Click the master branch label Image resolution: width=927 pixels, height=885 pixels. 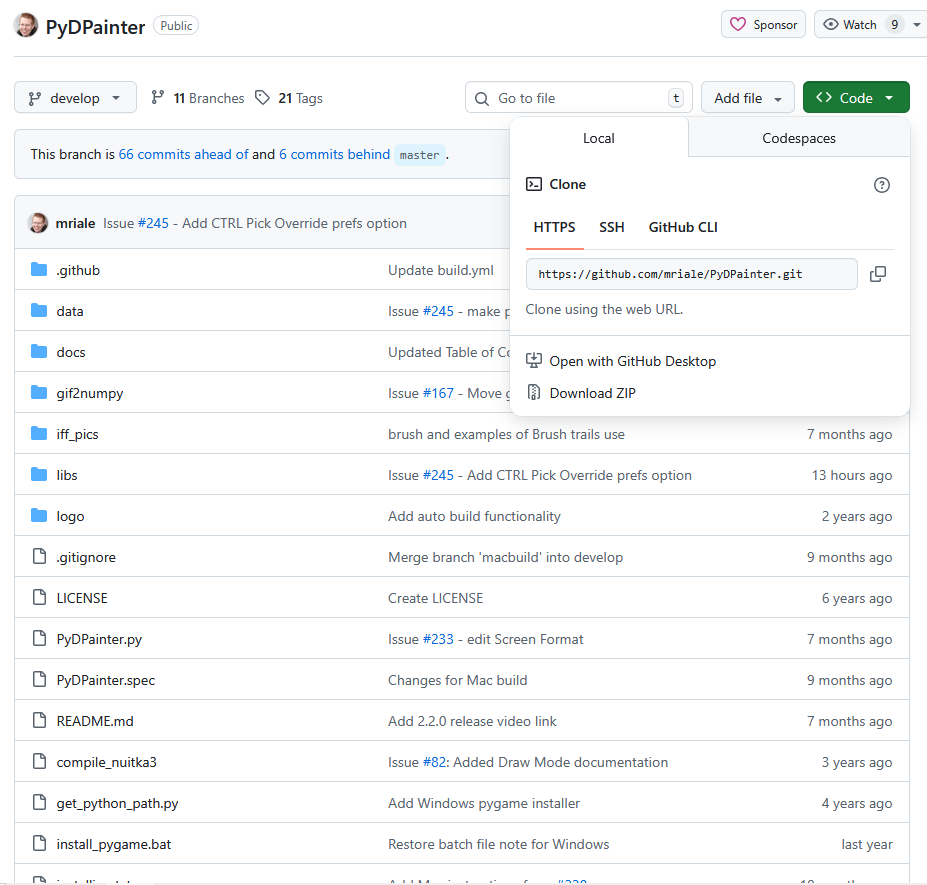tap(419, 155)
